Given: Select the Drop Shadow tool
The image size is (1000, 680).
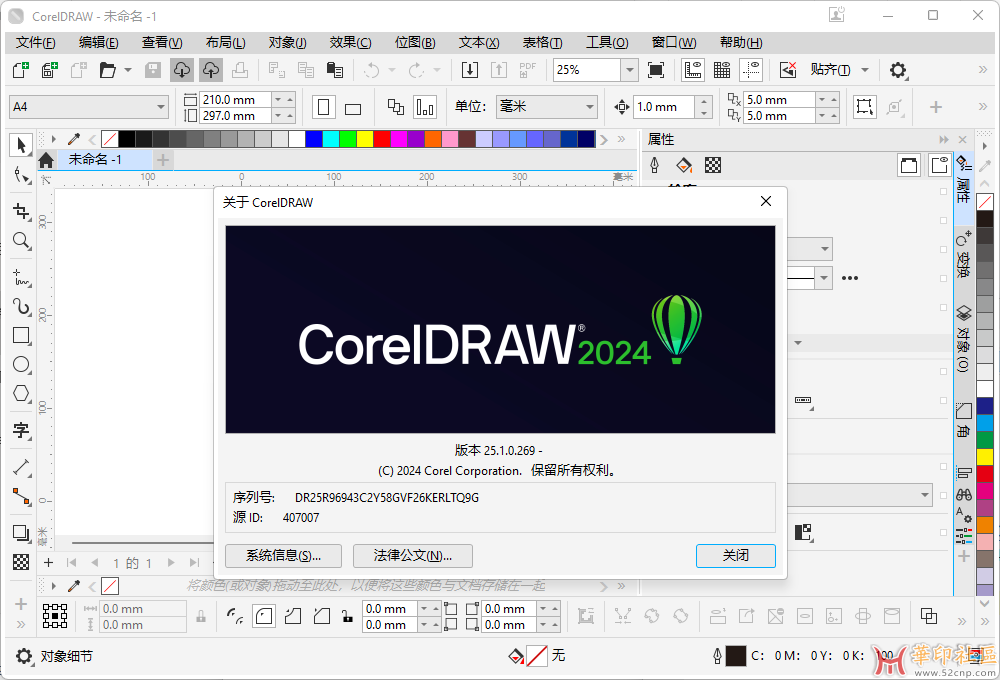Looking at the screenshot, I should click(x=21, y=533).
